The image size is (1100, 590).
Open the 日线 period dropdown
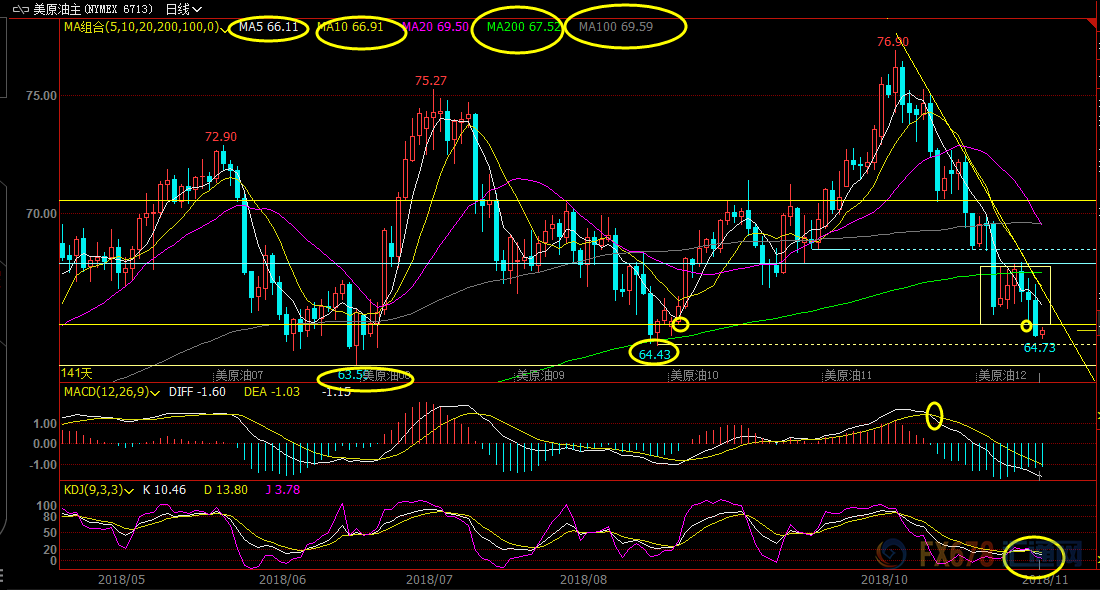185,9
